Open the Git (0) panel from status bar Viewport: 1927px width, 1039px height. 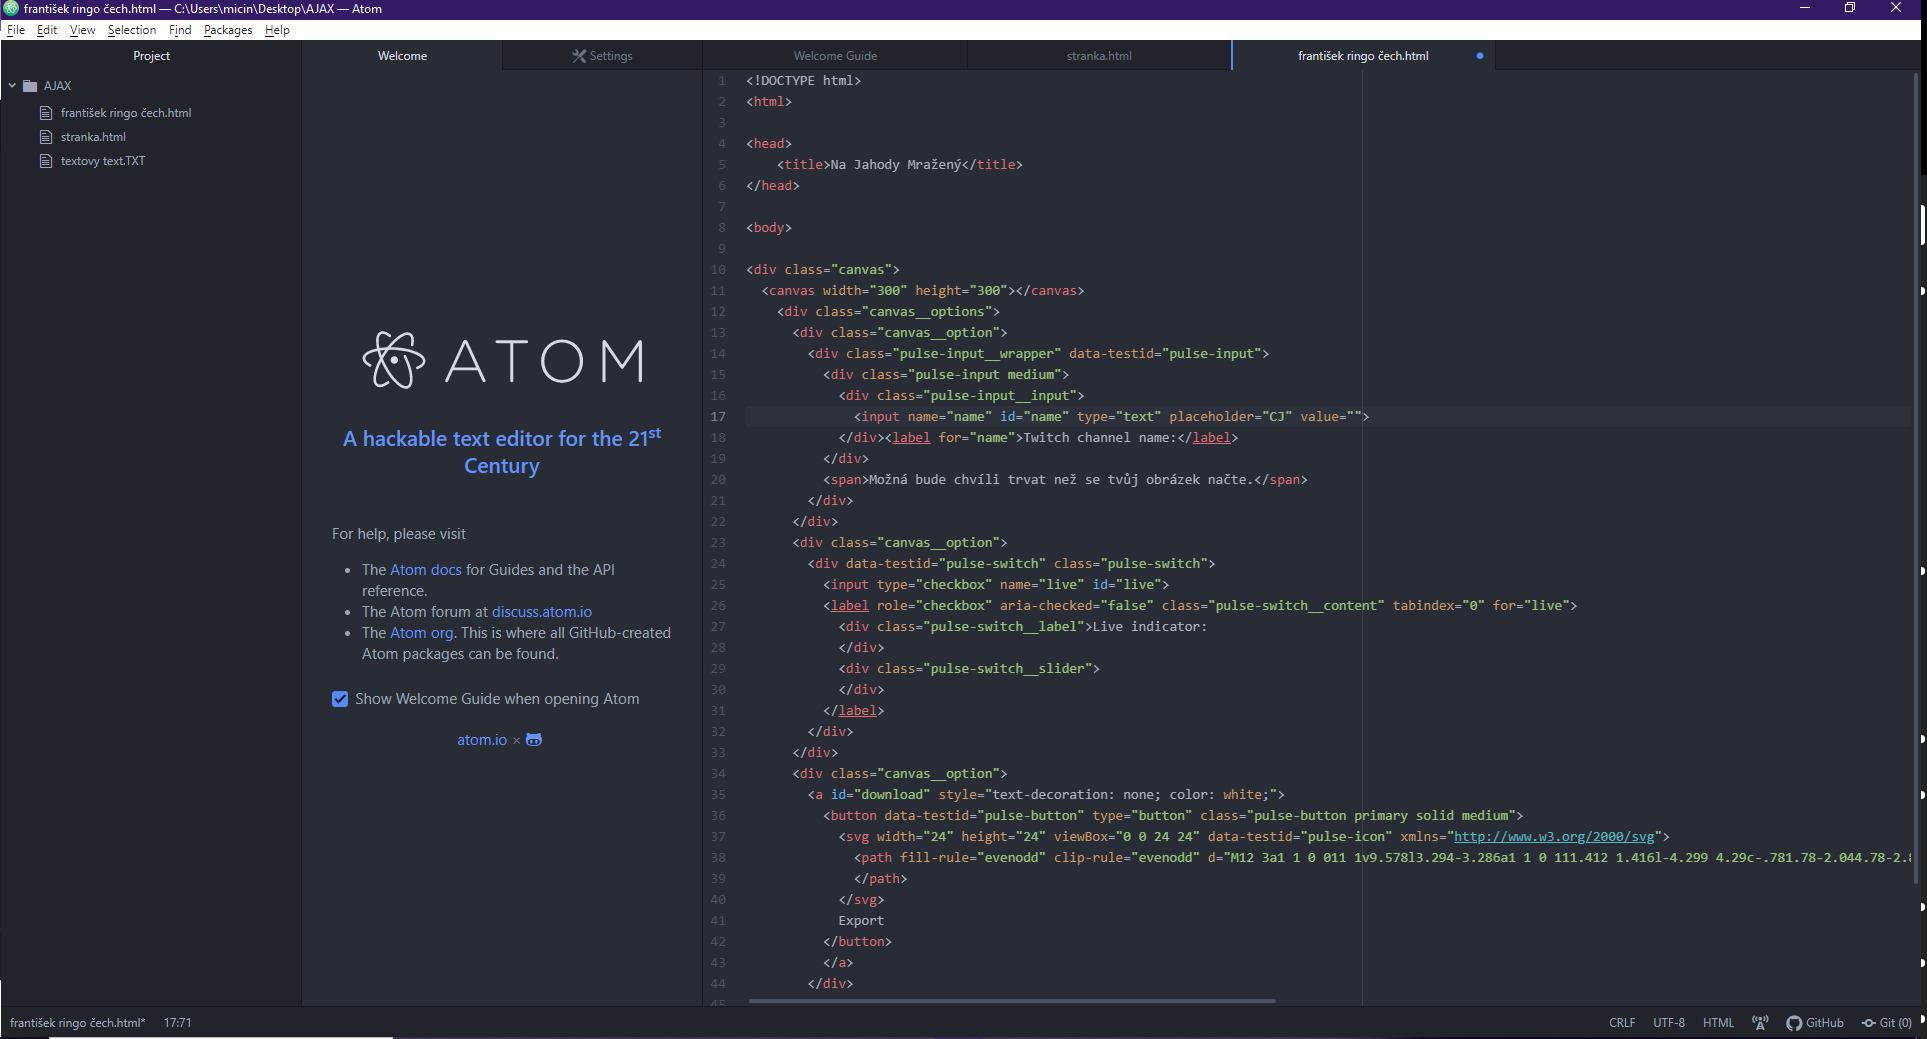click(x=1887, y=1023)
